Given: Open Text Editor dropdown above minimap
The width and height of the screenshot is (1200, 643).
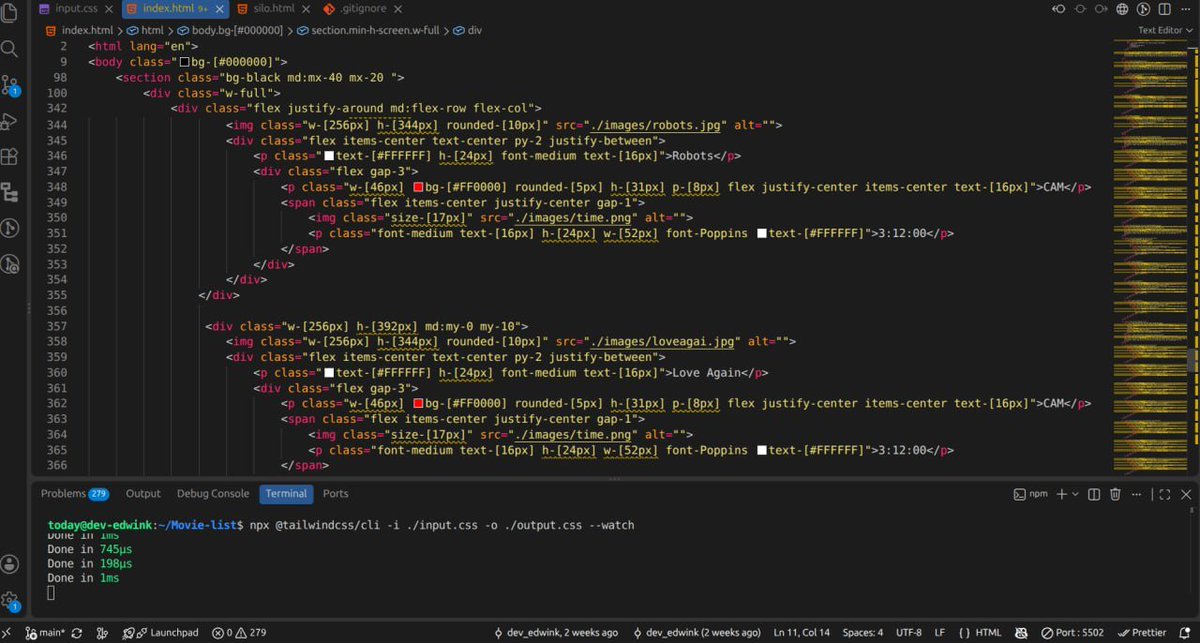Looking at the screenshot, I should coord(1164,30).
